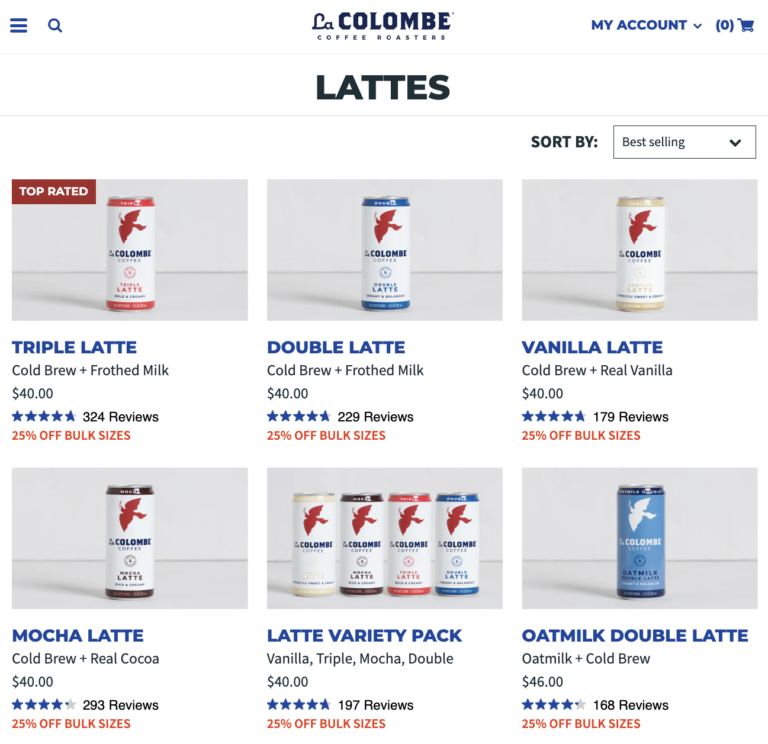This screenshot has width=768, height=744.
Task: Open the Triple Latte product title
Action: click(74, 347)
